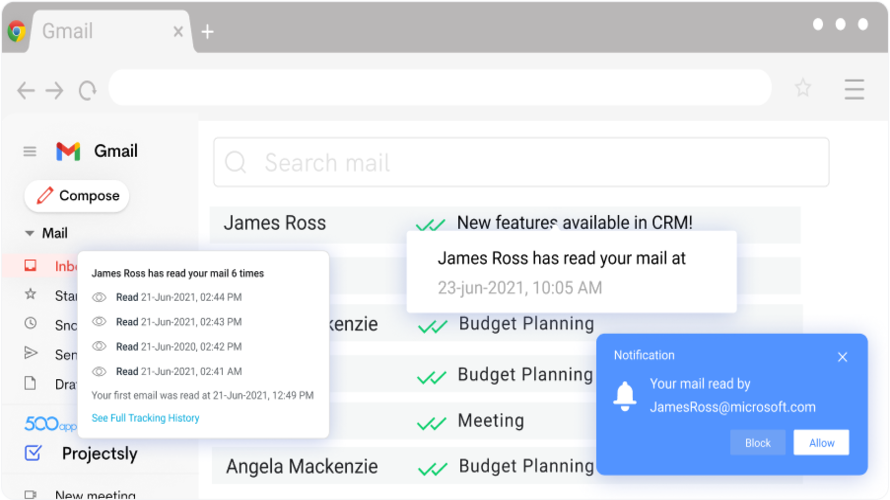Click the Gmail envelope logo
The width and height of the screenshot is (890, 500).
coord(68,152)
